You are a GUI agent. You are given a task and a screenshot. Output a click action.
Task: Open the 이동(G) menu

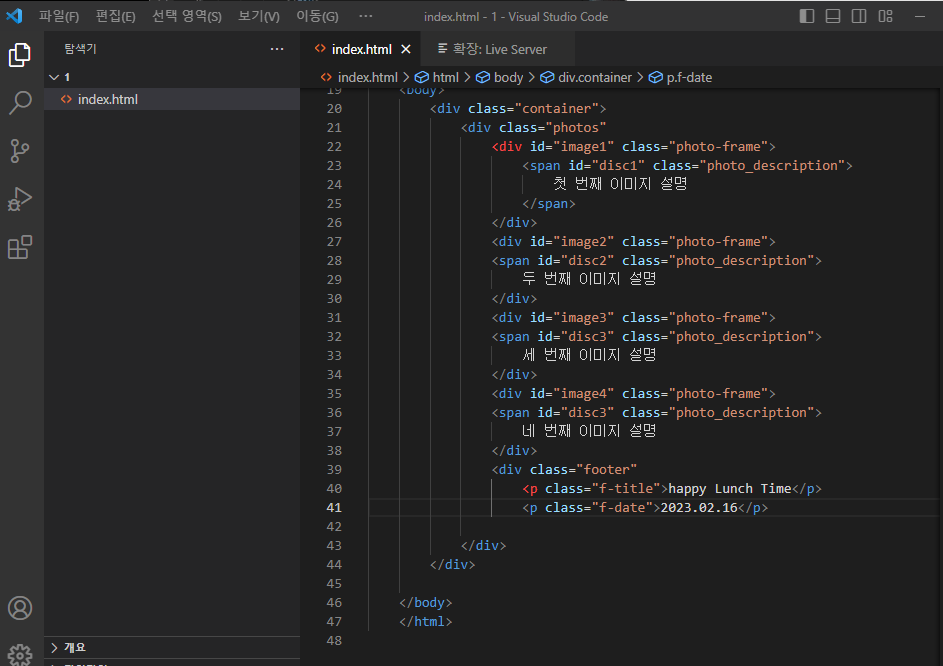pyautogui.click(x=318, y=16)
